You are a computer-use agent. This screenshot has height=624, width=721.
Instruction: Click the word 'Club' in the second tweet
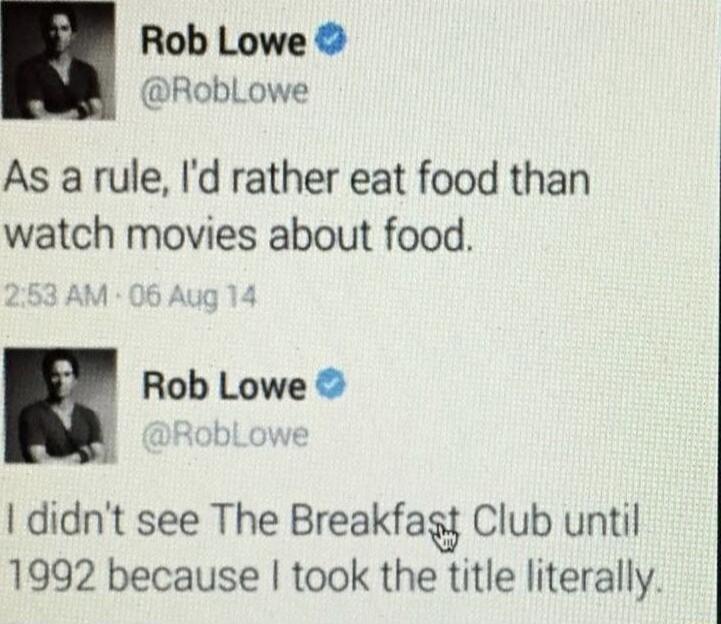pos(512,521)
